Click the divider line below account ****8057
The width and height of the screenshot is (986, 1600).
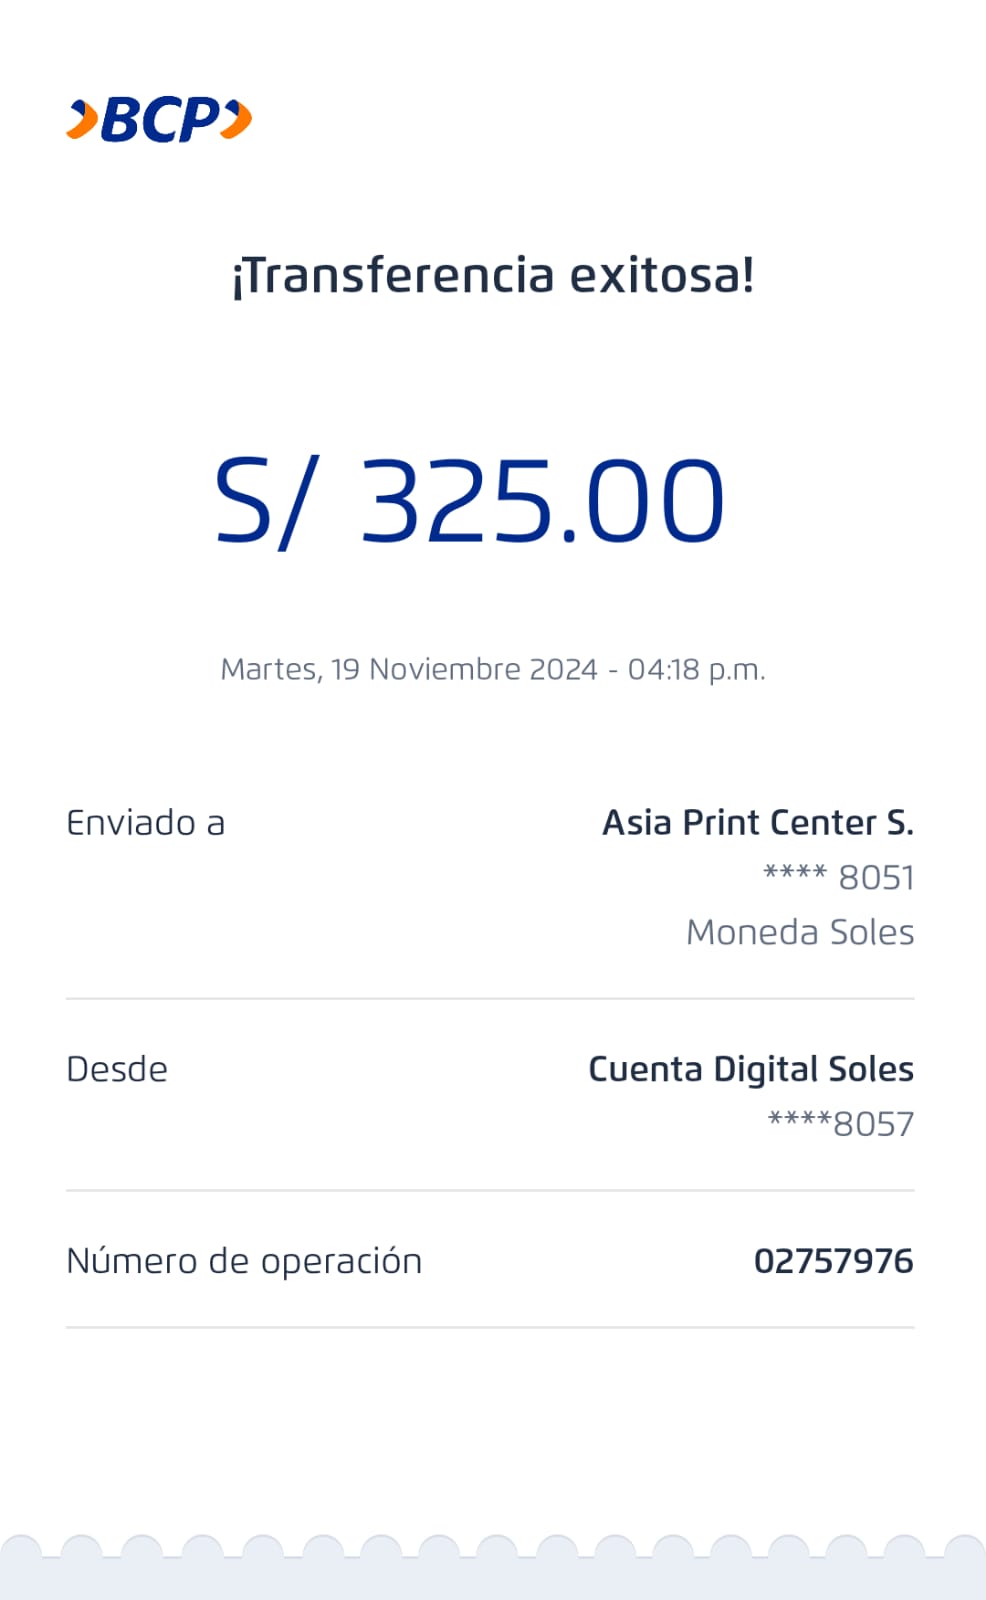click(490, 1190)
